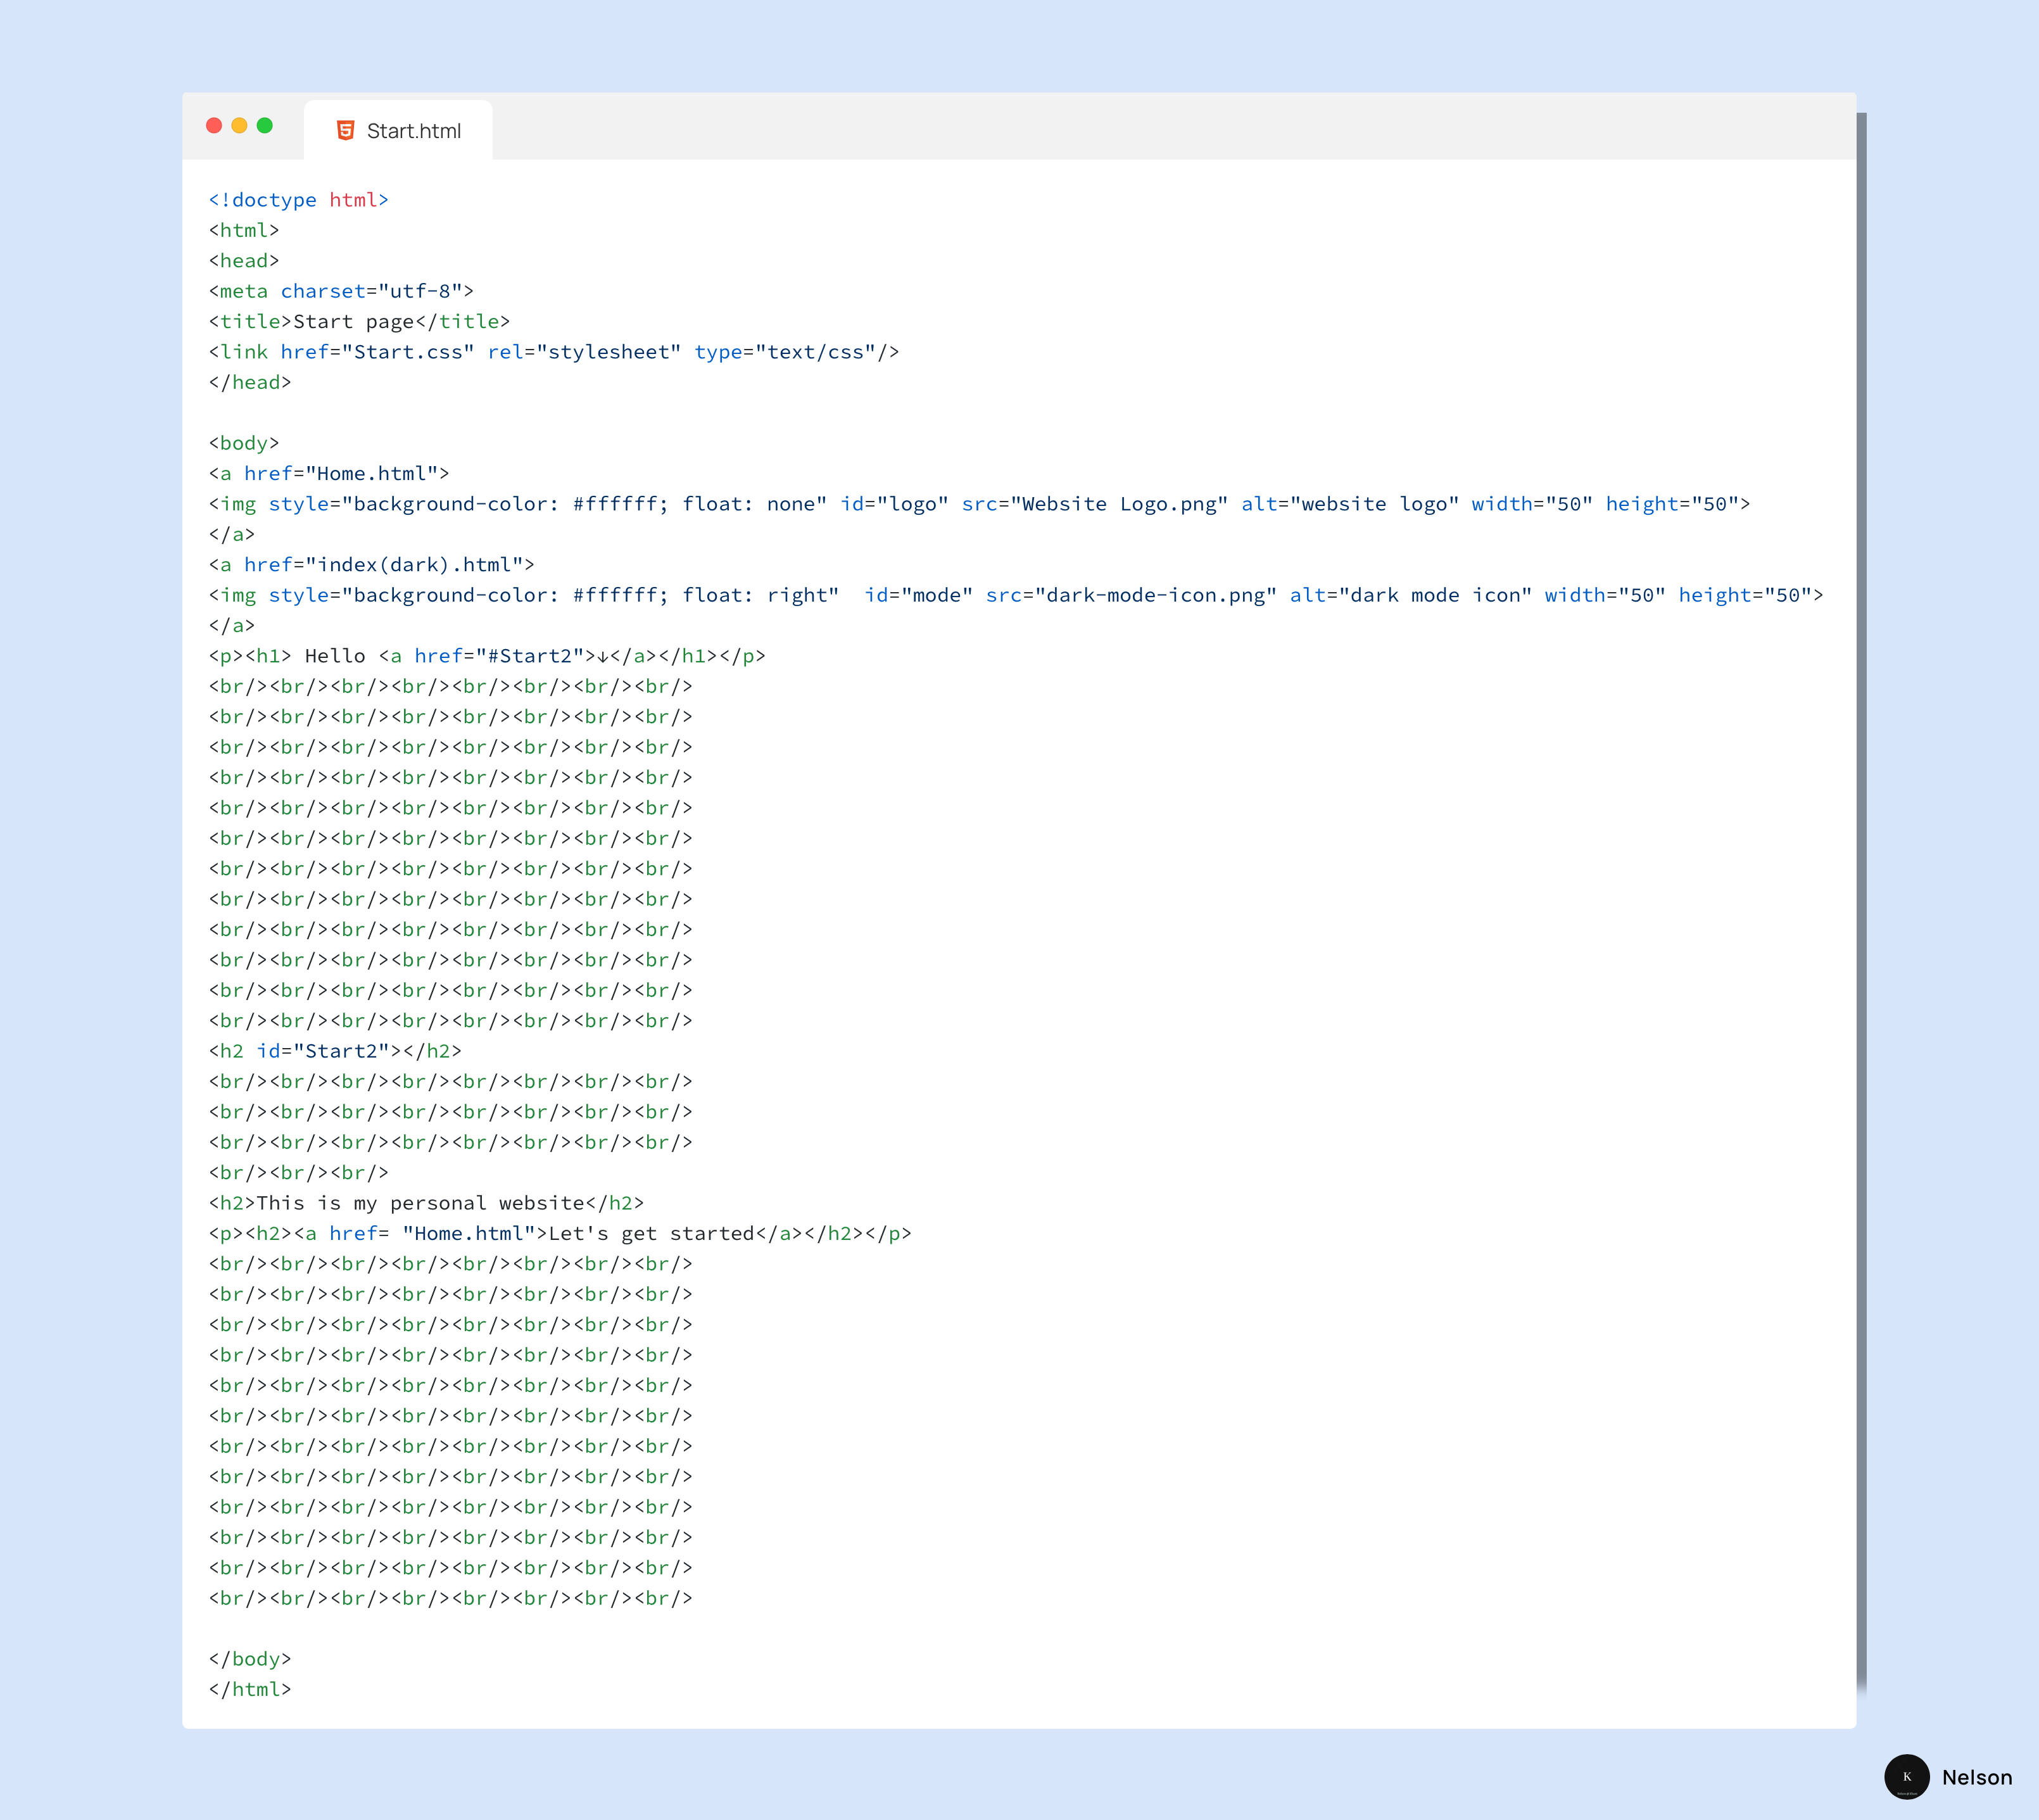Click the Let's get started anchor line

[x=560, y=1233]
